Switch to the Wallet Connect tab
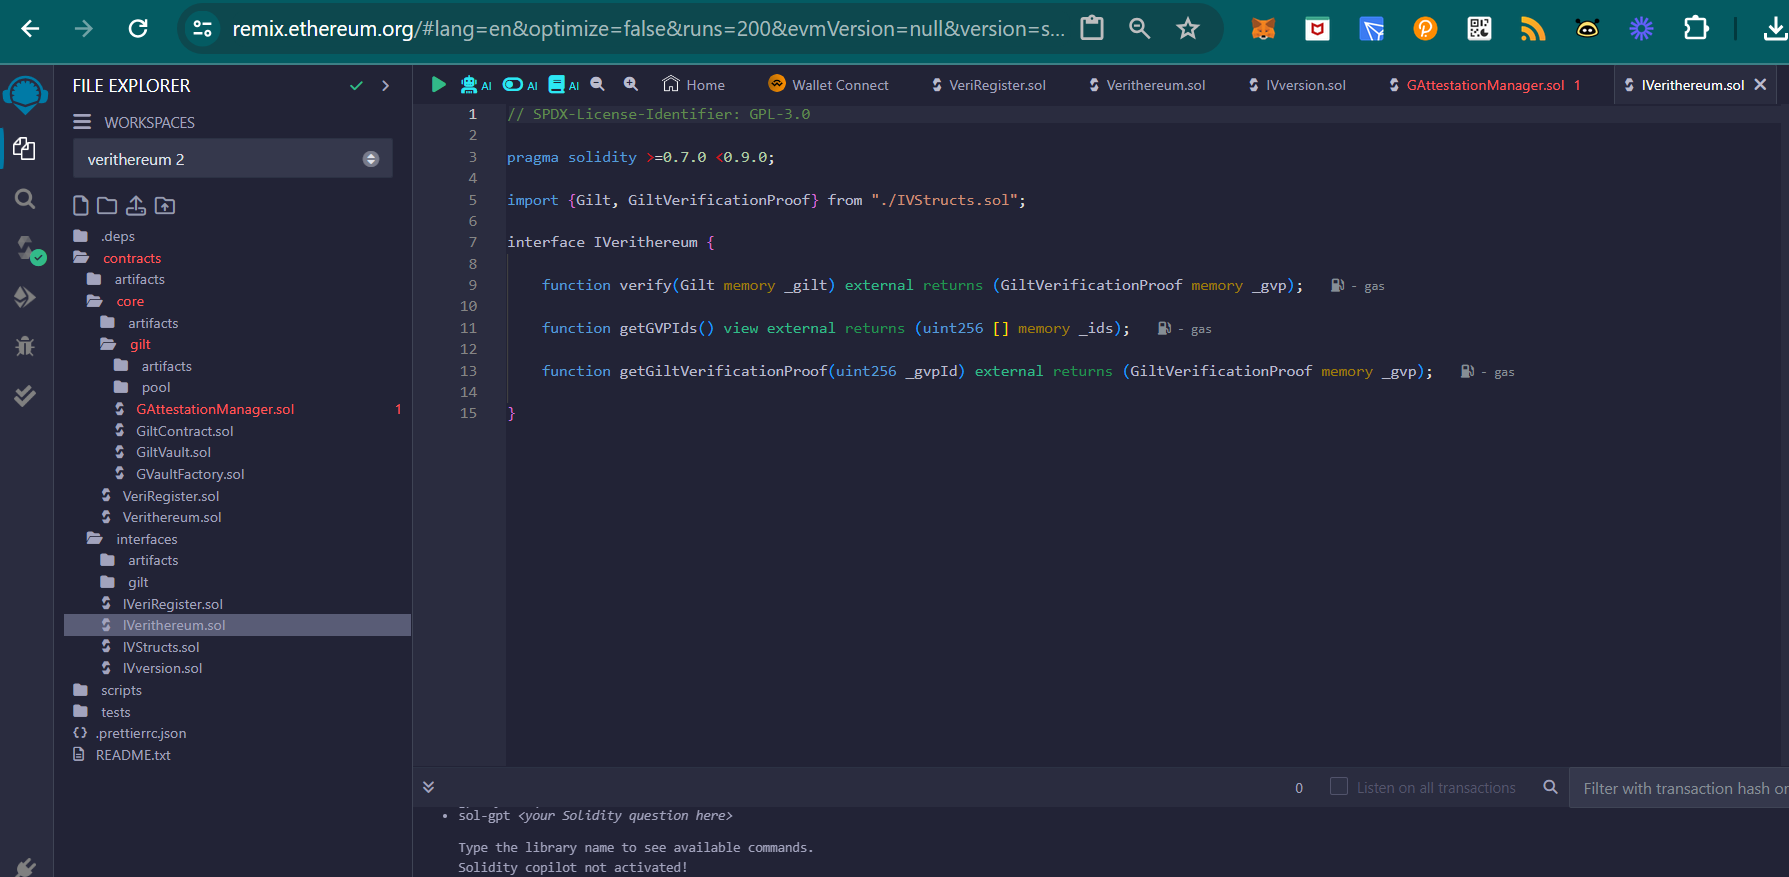The image size is (1789, 877). coord(828,85)
